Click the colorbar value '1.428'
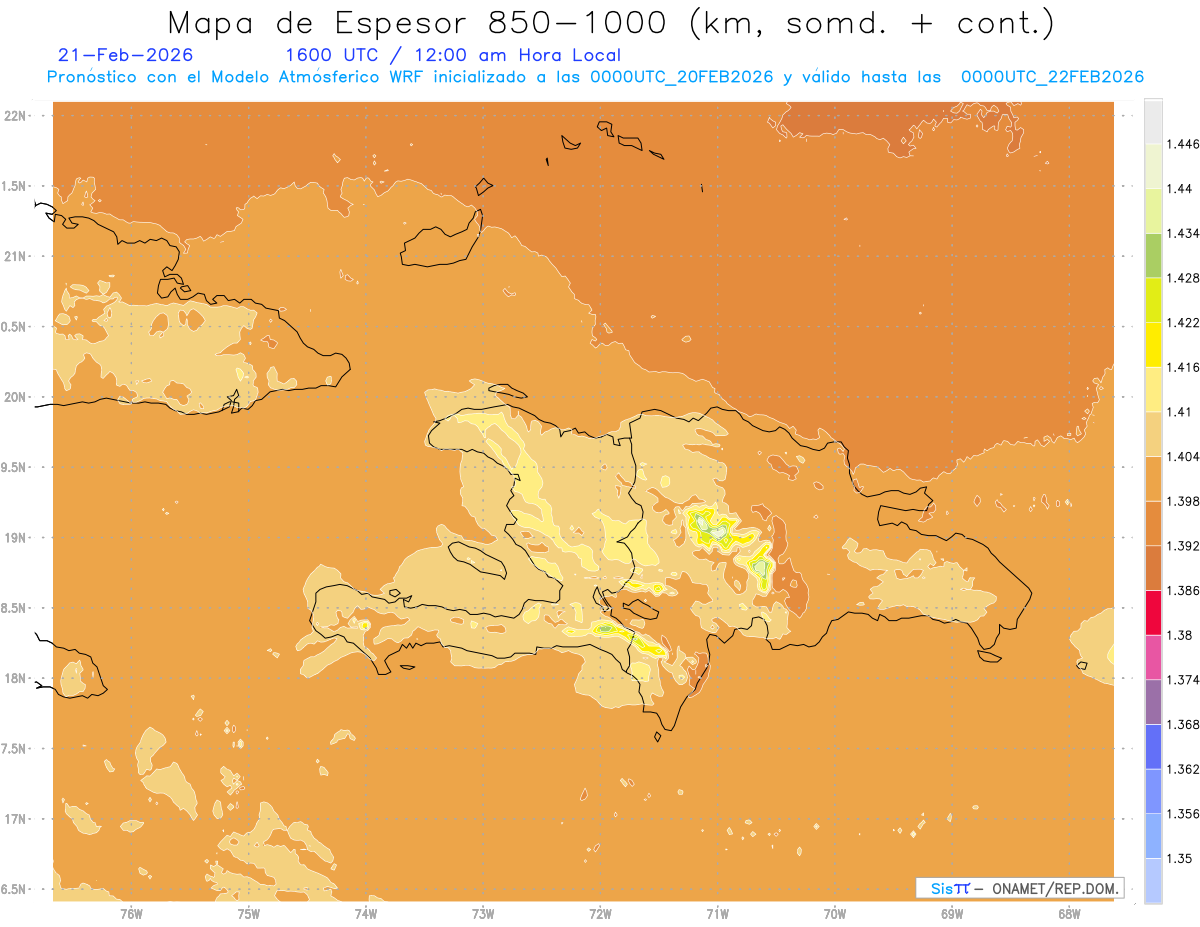Image resolution: width=1200 pixels, height=927 pixels. coord(1184,278)
